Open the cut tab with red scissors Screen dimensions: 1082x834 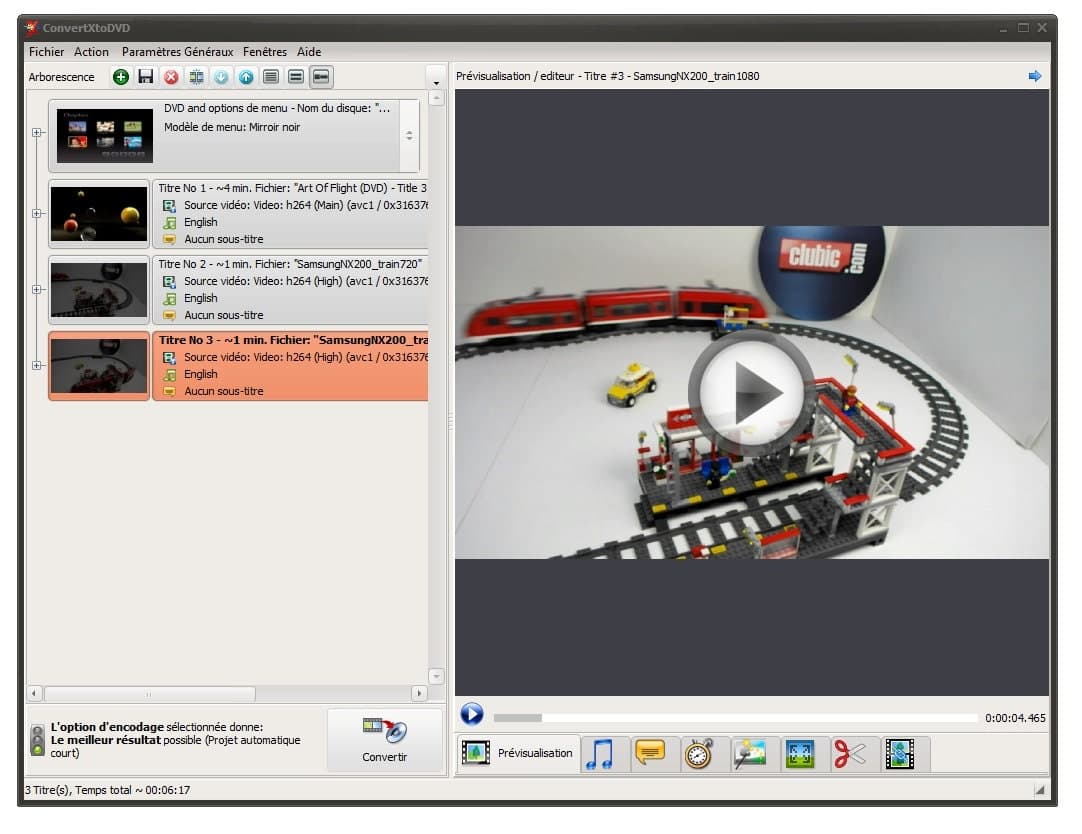click(x=849, y=753)
